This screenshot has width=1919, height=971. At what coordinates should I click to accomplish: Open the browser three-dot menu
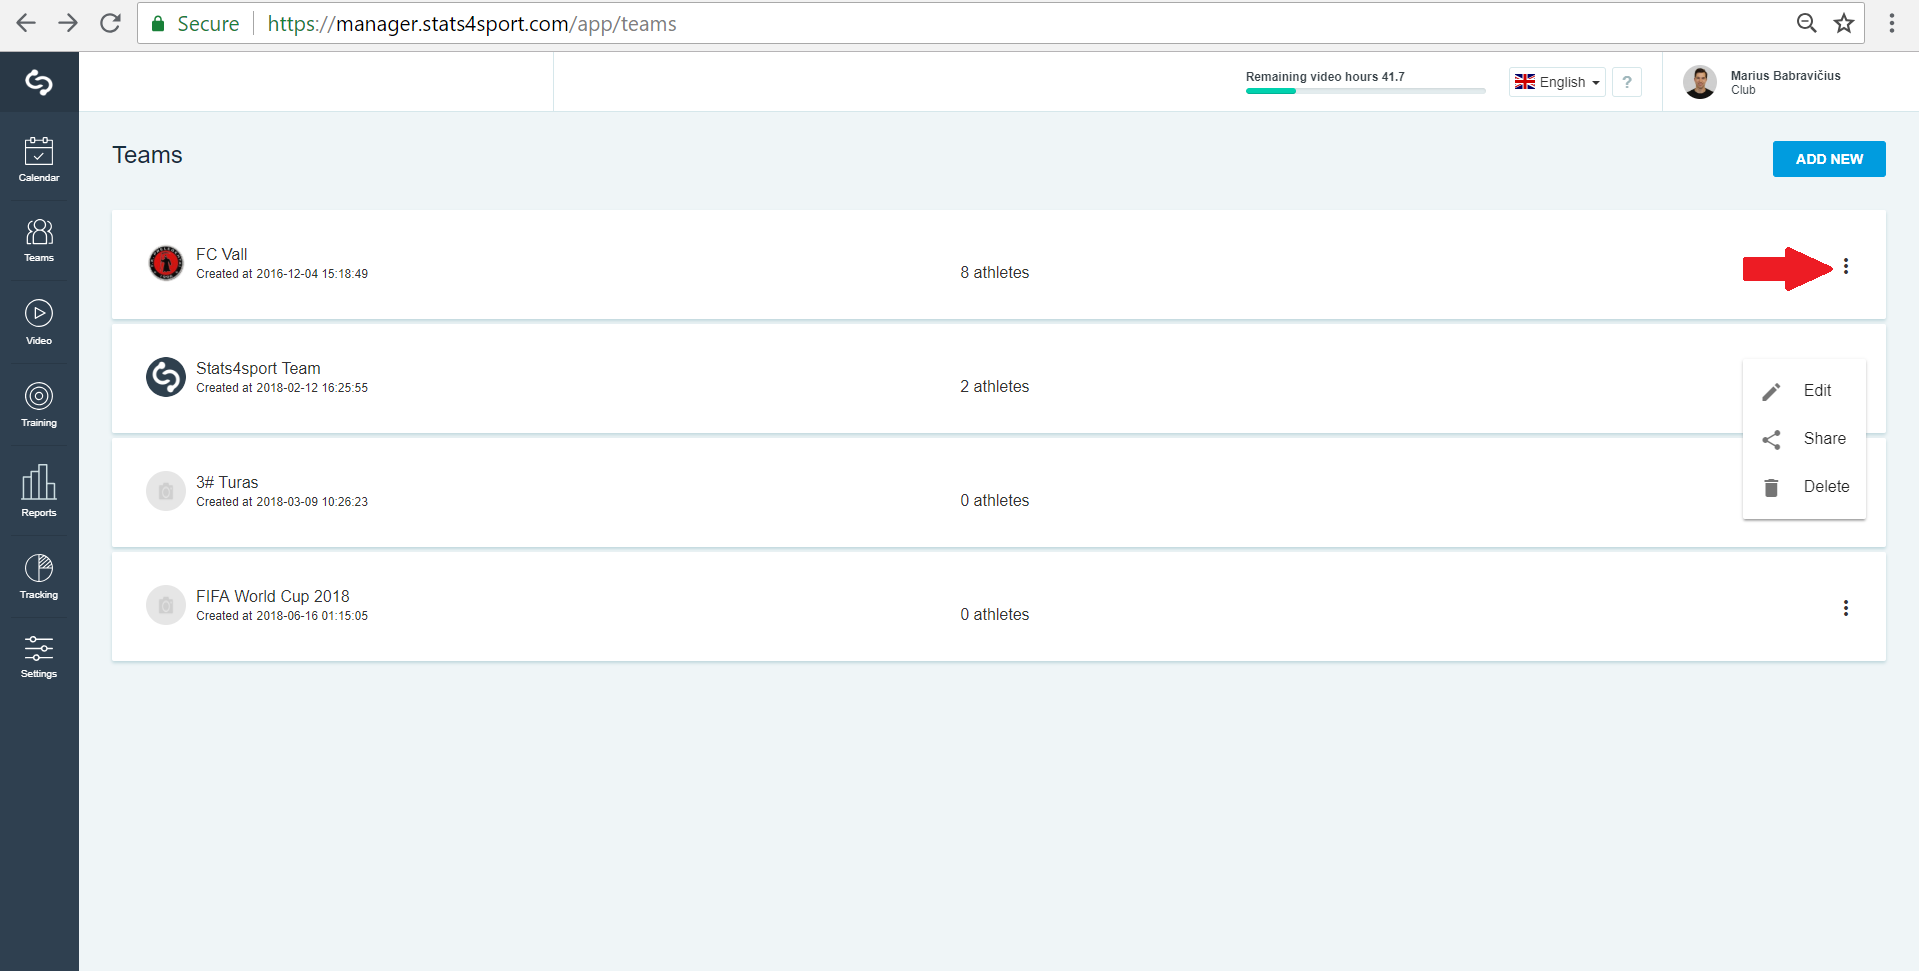click(x=1892, y=23)
